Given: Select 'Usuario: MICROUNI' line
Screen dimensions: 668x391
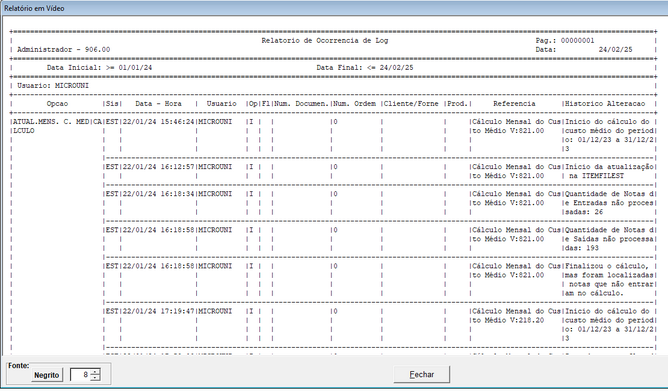Looking at the screenshot, I should coord(53,86).
